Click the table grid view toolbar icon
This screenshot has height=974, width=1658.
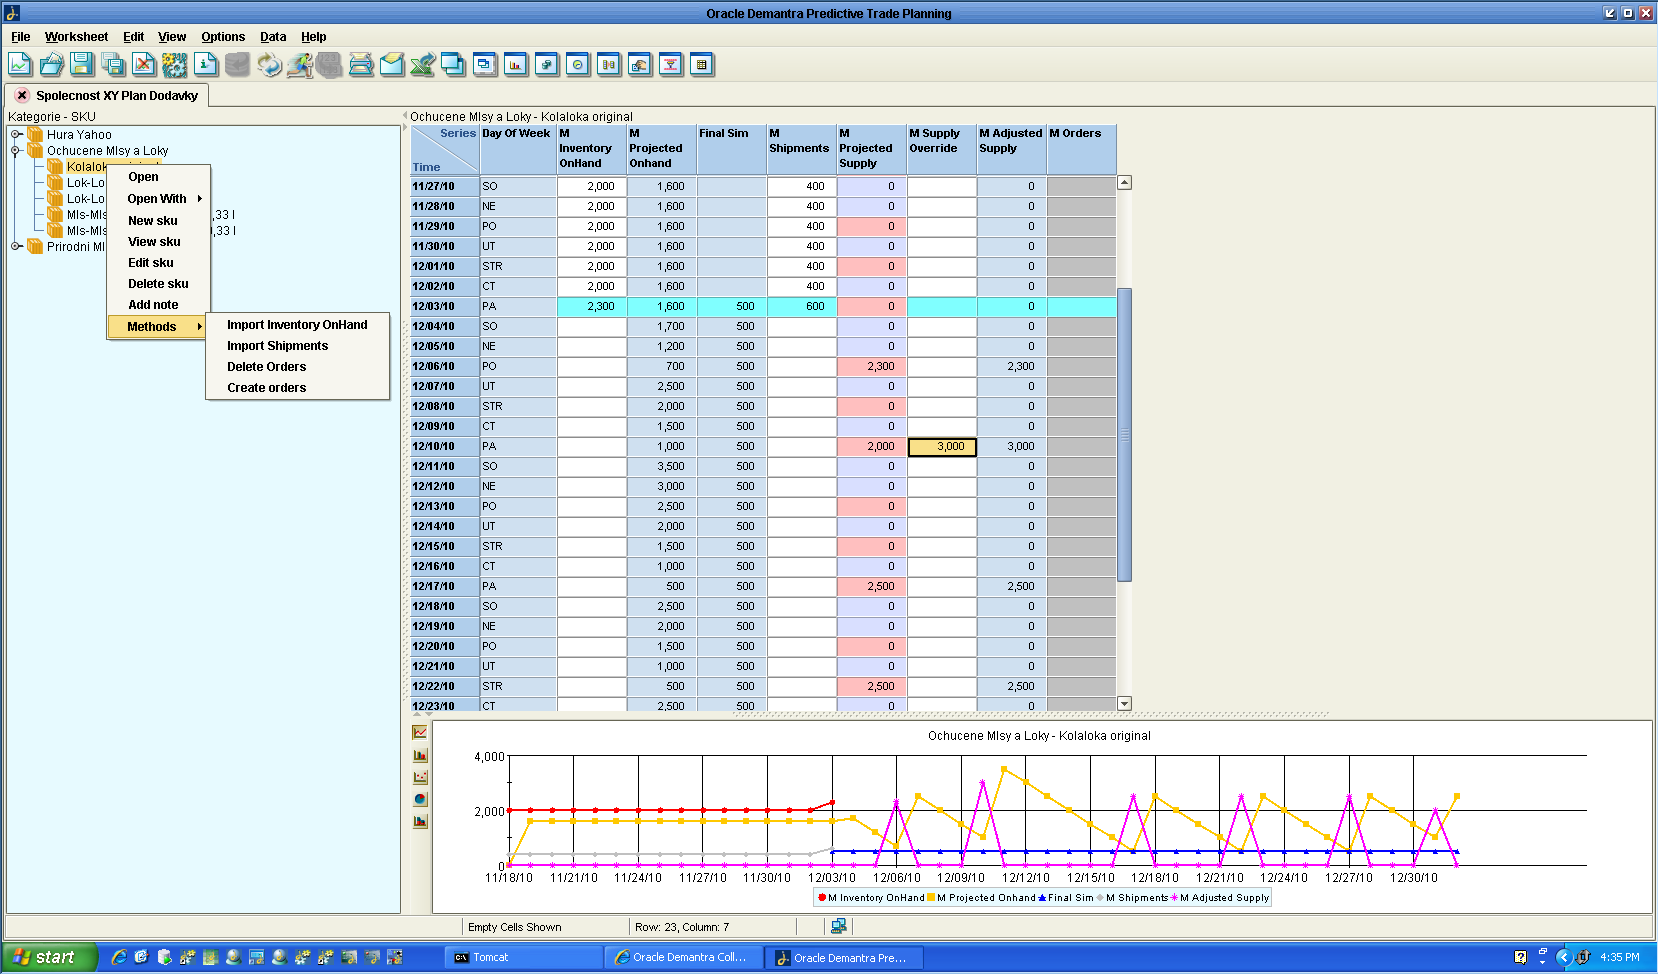[702, 65]
